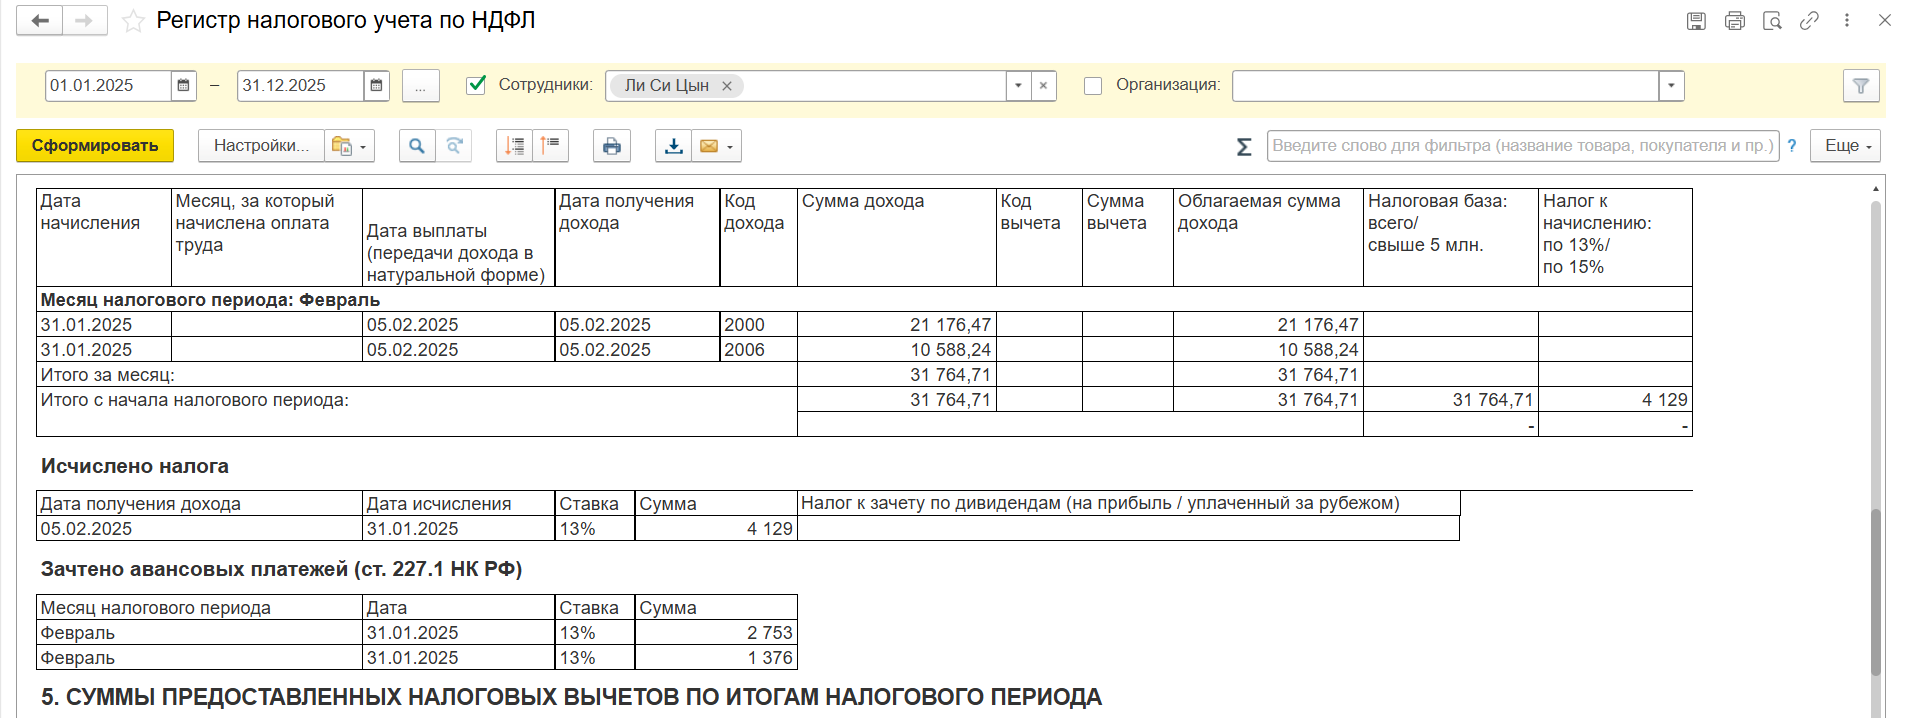
Task: Click the filter word search field
Action: click(x=1523, y=146)
